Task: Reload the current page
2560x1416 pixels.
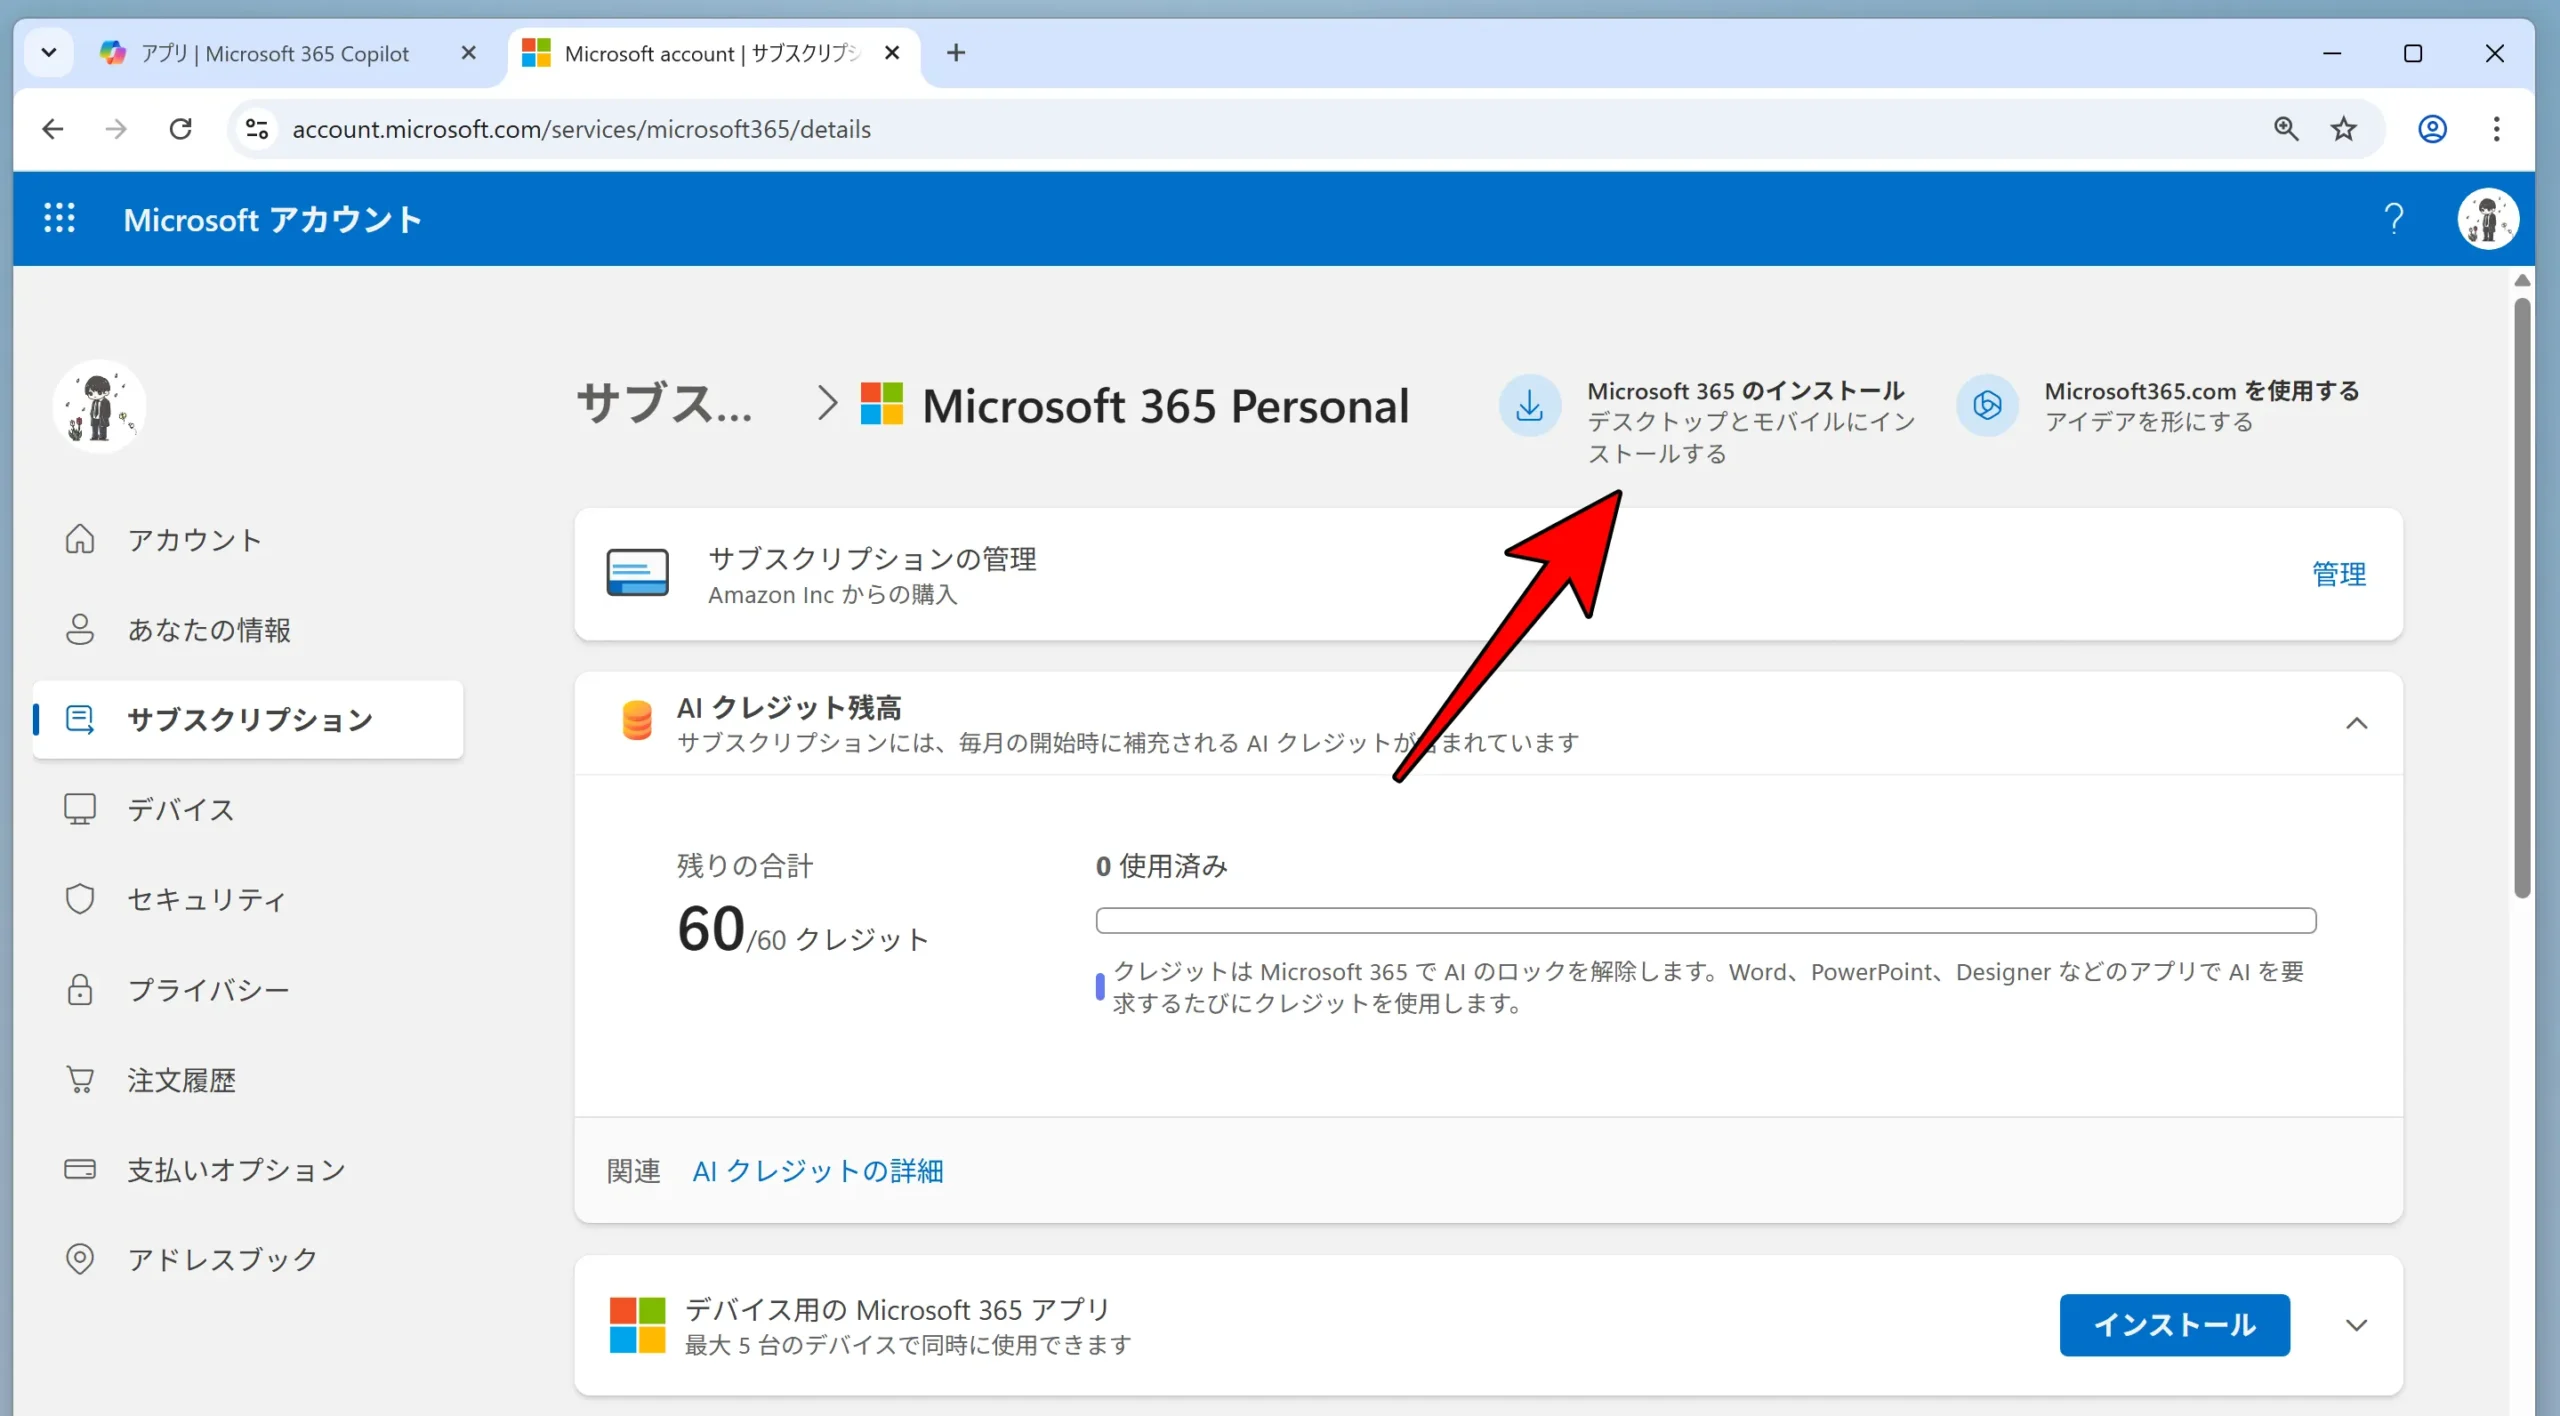Action: 180,129
